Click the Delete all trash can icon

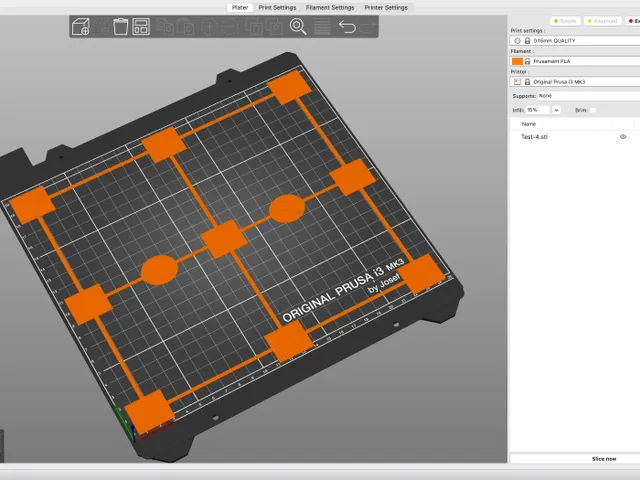coord(120,27)
